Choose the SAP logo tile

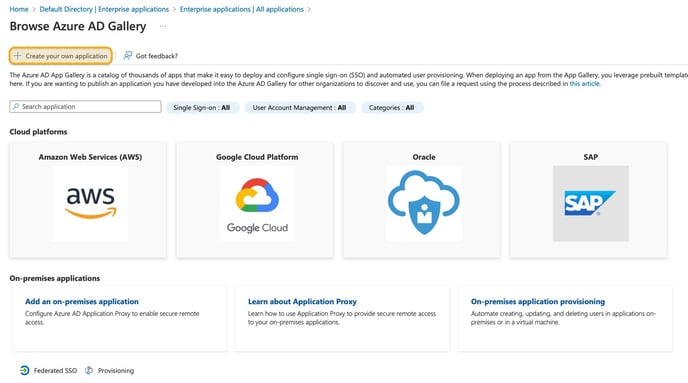pos(591,204)
